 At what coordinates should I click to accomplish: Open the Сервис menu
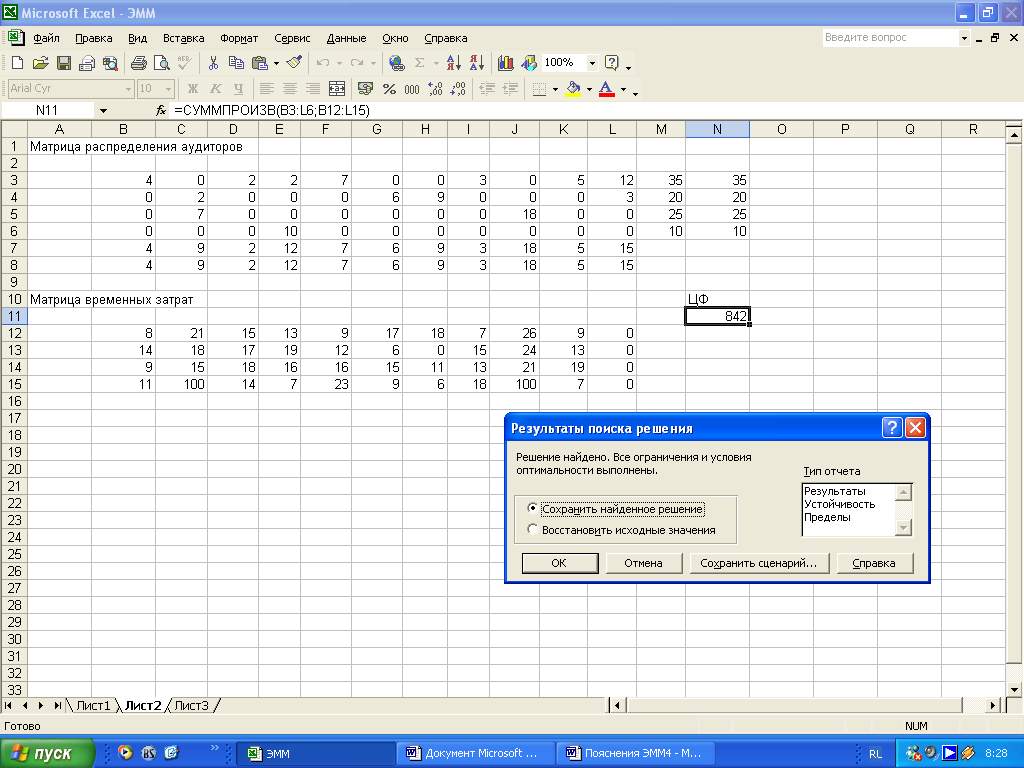(x=292, y=38)
